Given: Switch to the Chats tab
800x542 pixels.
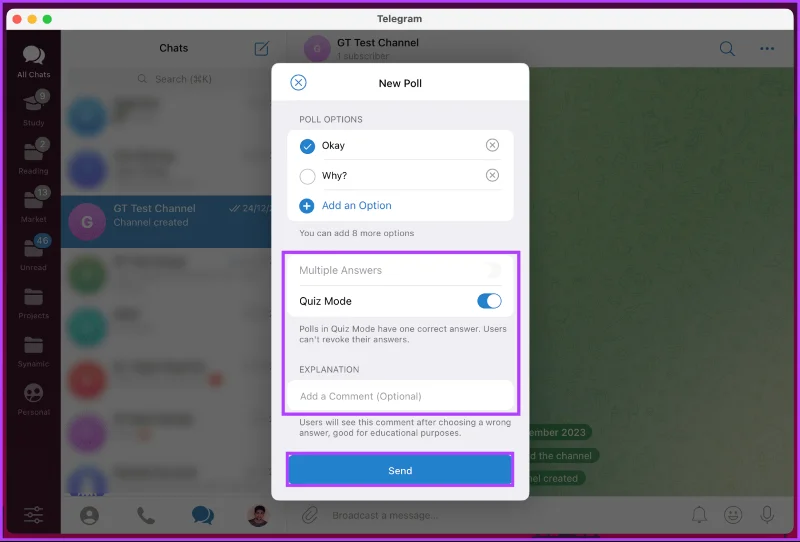Looking at the screenshot, I should pos(203,515).
